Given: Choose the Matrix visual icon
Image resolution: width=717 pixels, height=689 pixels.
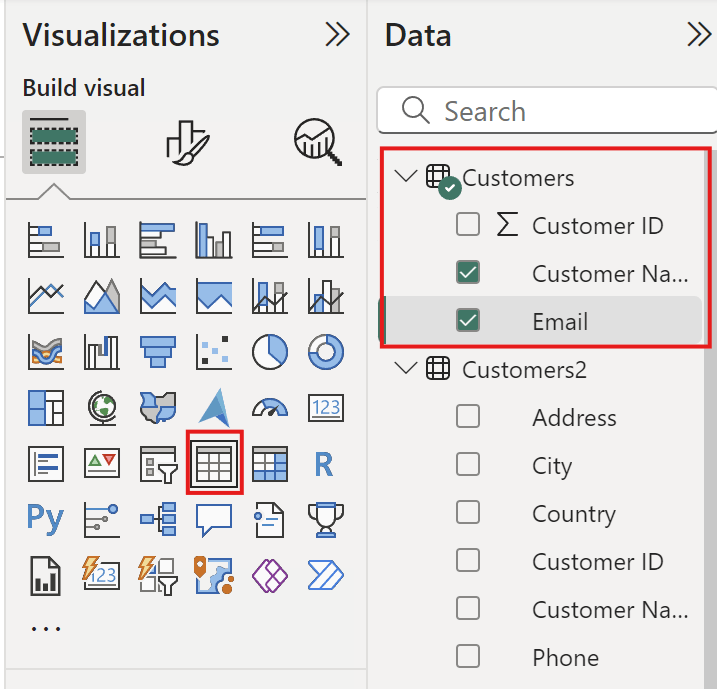Looking at the screenshot, I should [x=269, y=463].
